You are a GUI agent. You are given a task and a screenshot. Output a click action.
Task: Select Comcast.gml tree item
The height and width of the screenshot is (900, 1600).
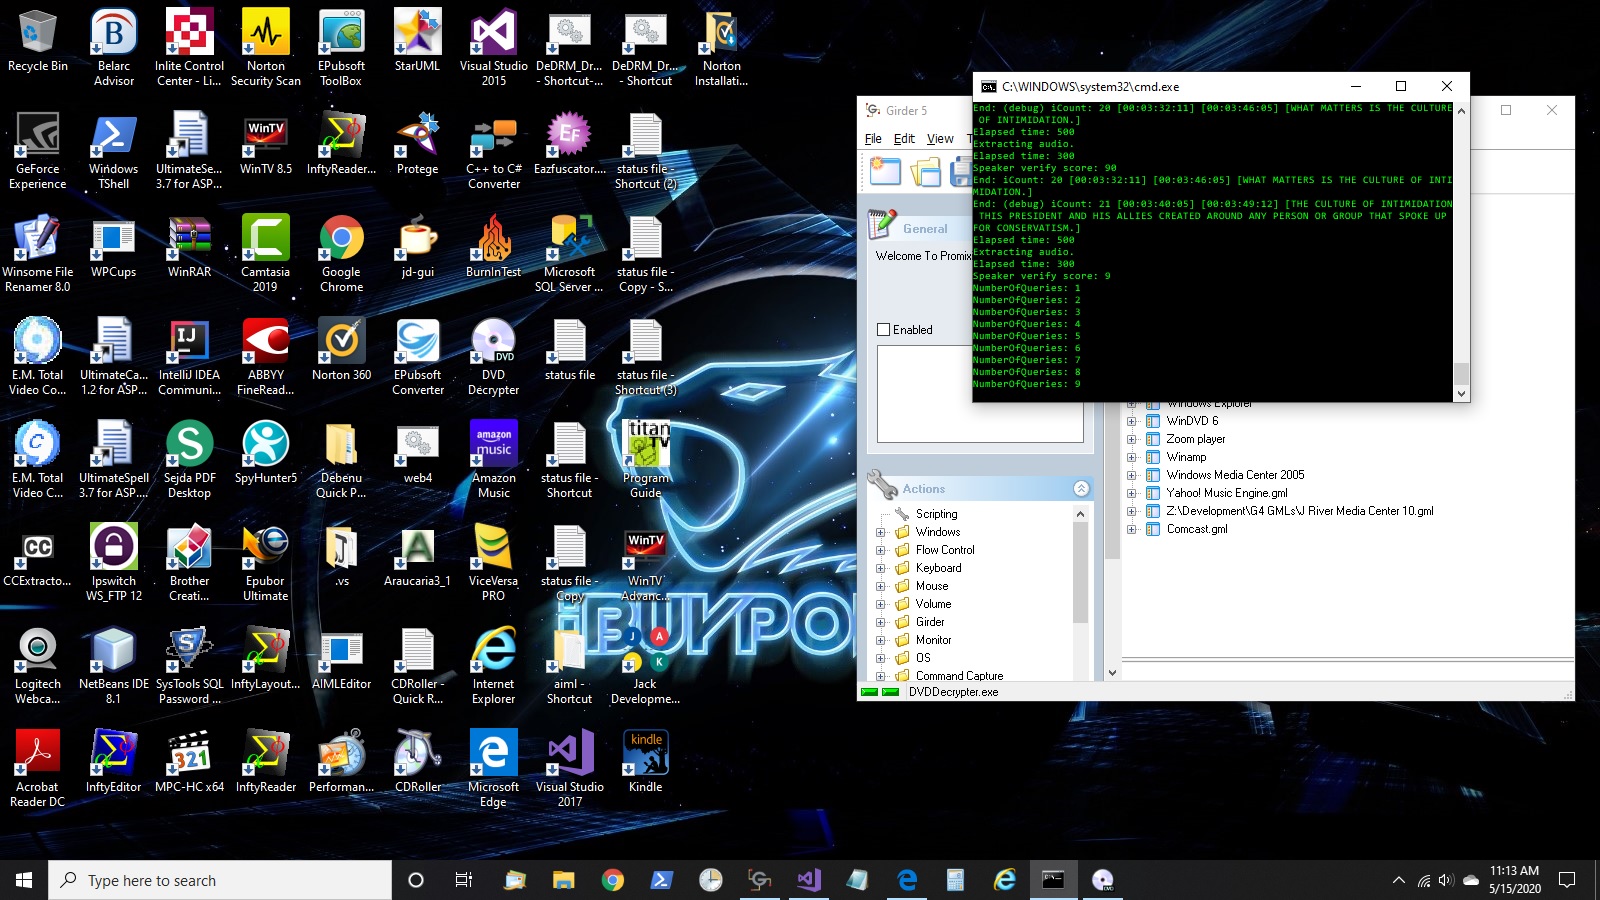[x=1197, y=529]
